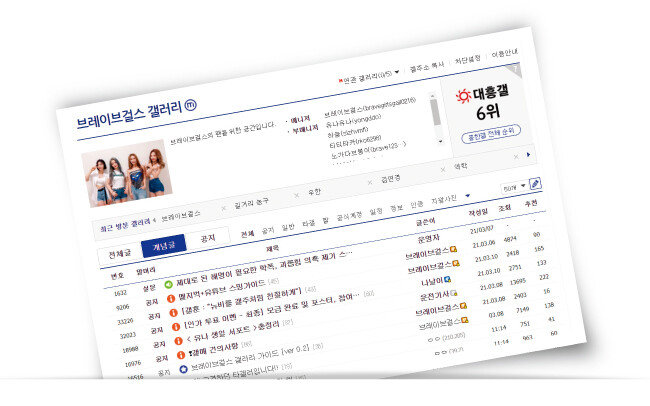
Task: Open post starting '제대로 된 해명이 필요한 학폭'
Action: coord(264,268)
